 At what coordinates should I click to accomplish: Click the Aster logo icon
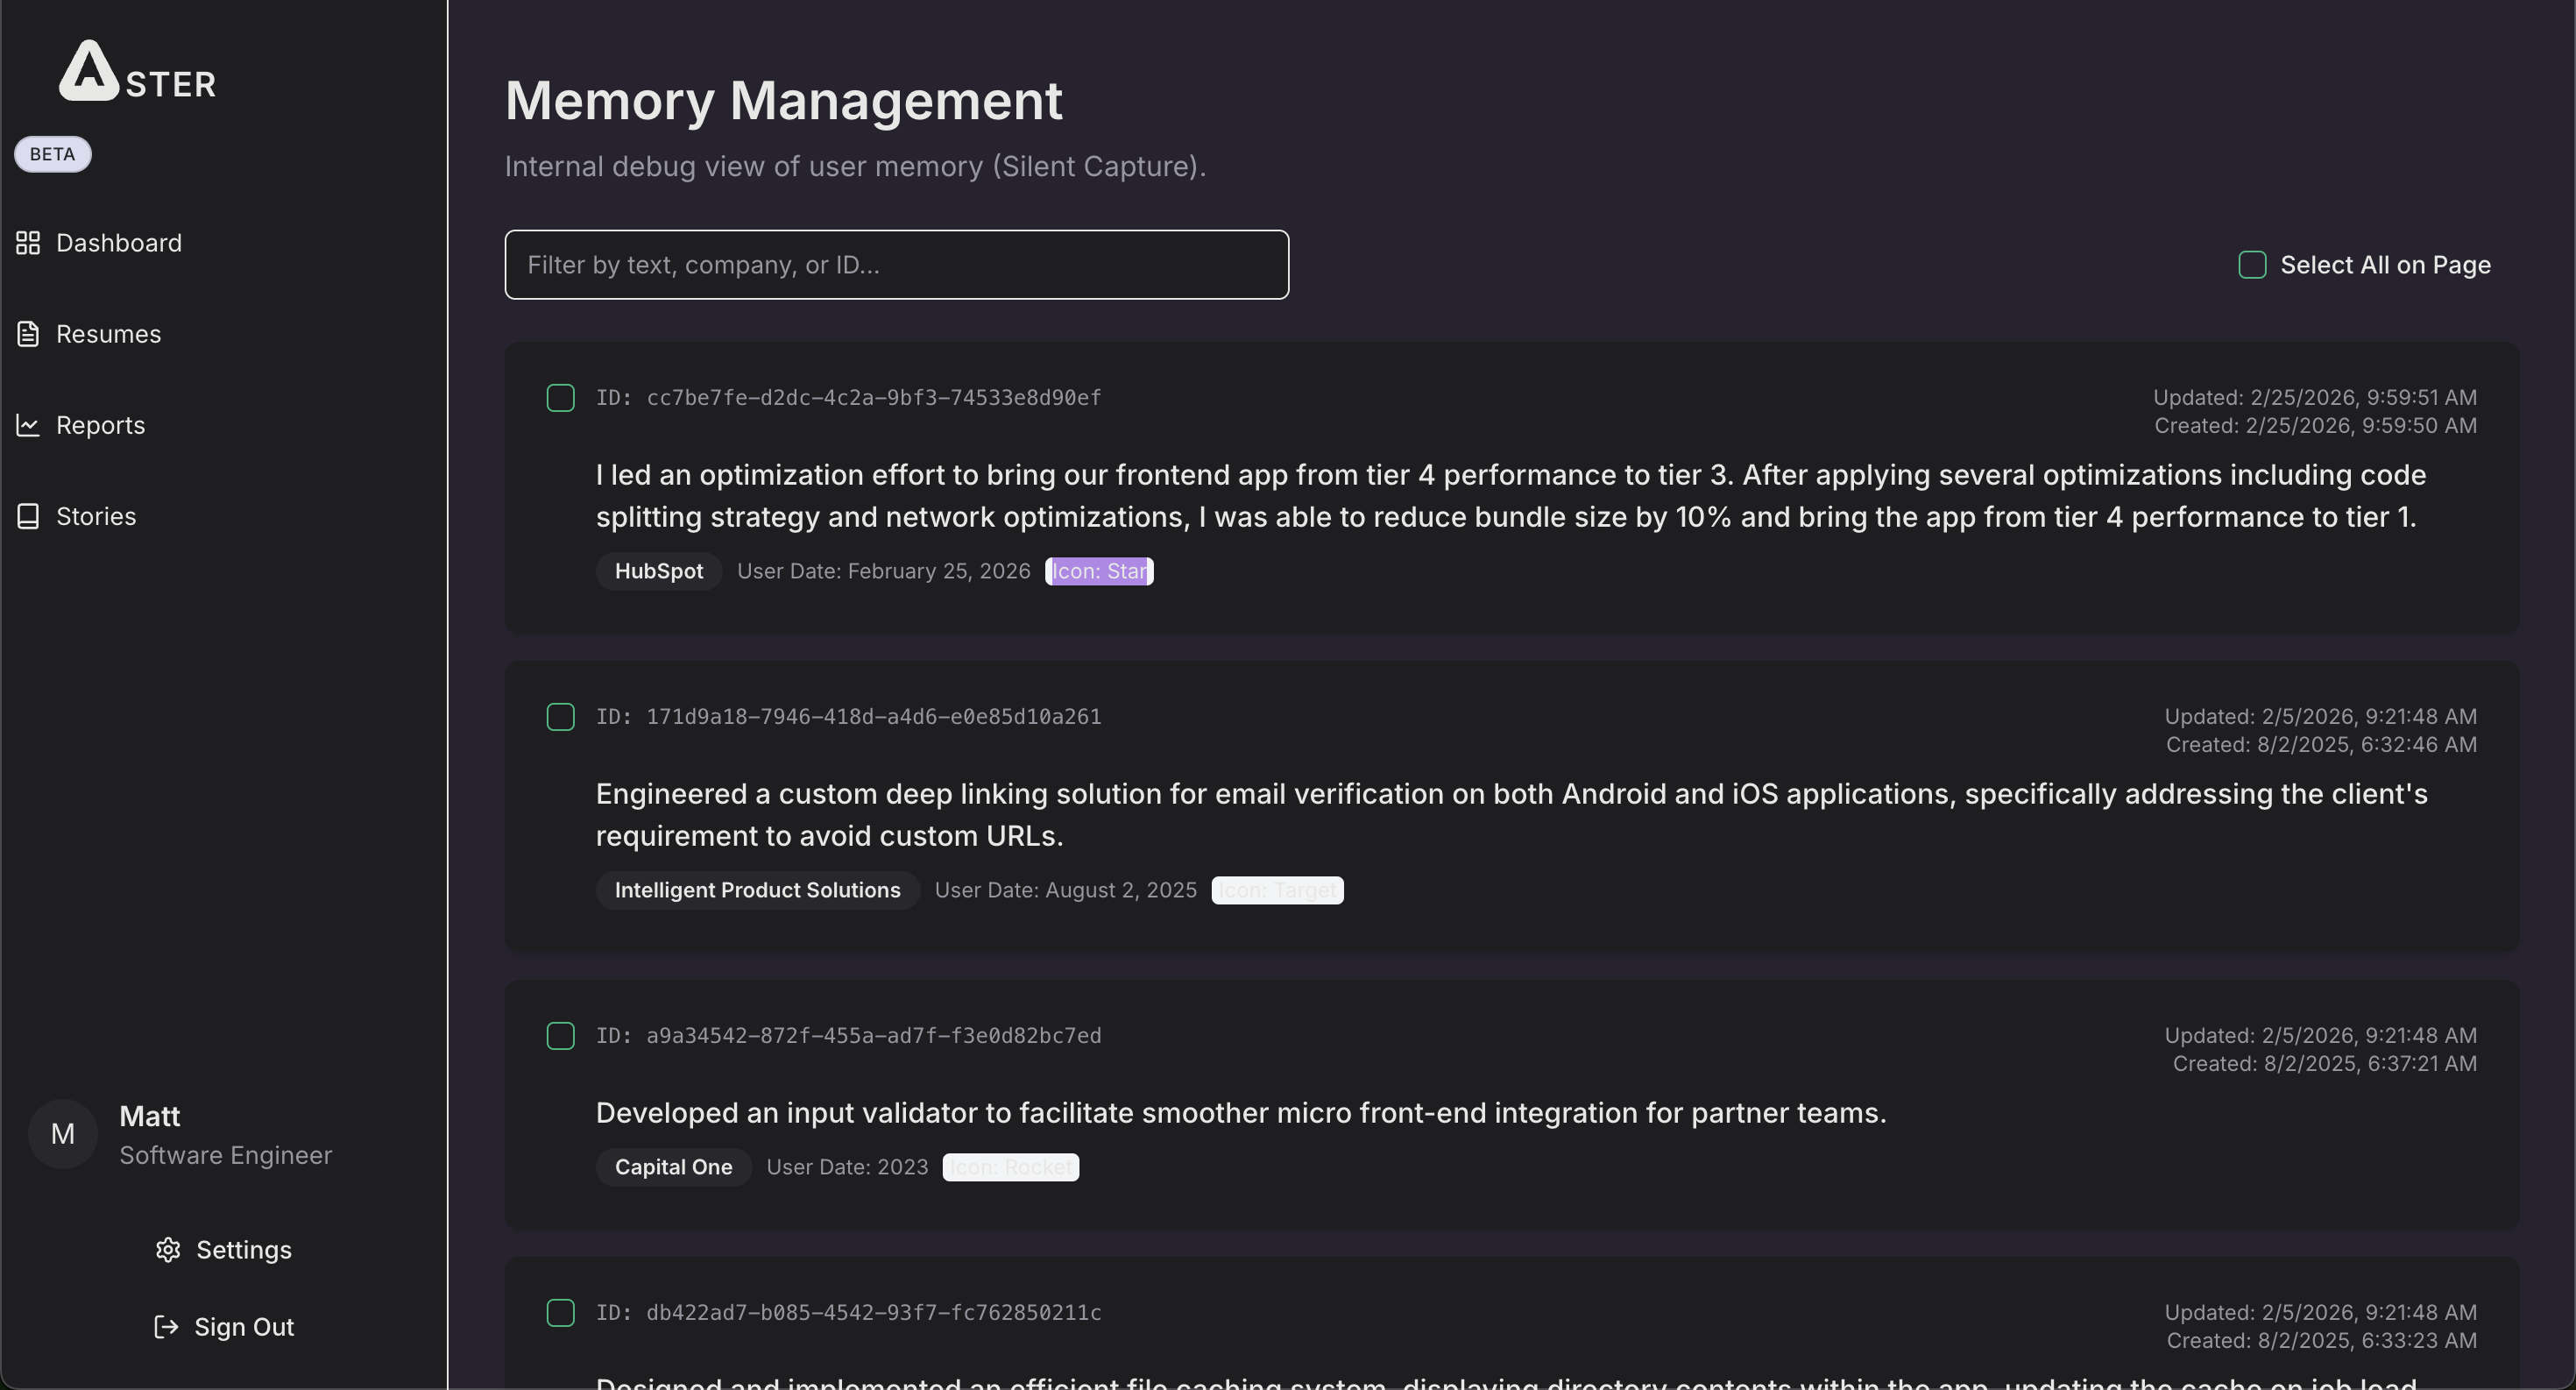[89, 70]
